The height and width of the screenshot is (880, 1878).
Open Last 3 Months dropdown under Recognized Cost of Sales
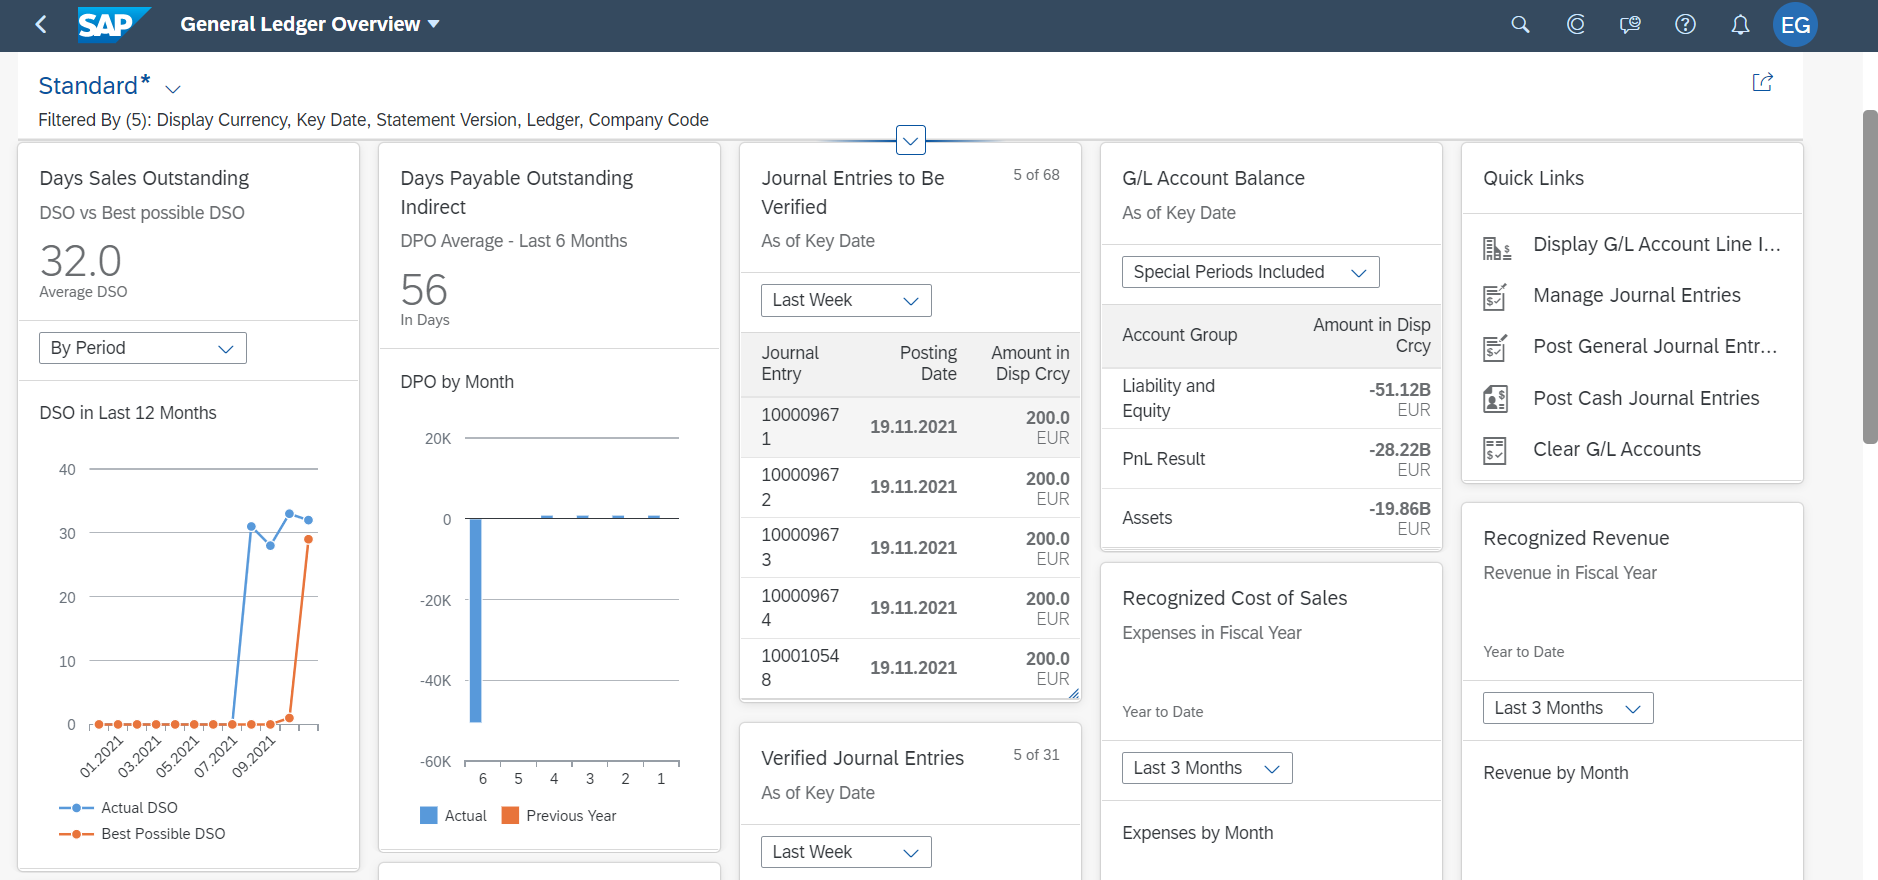point(1207,768)
